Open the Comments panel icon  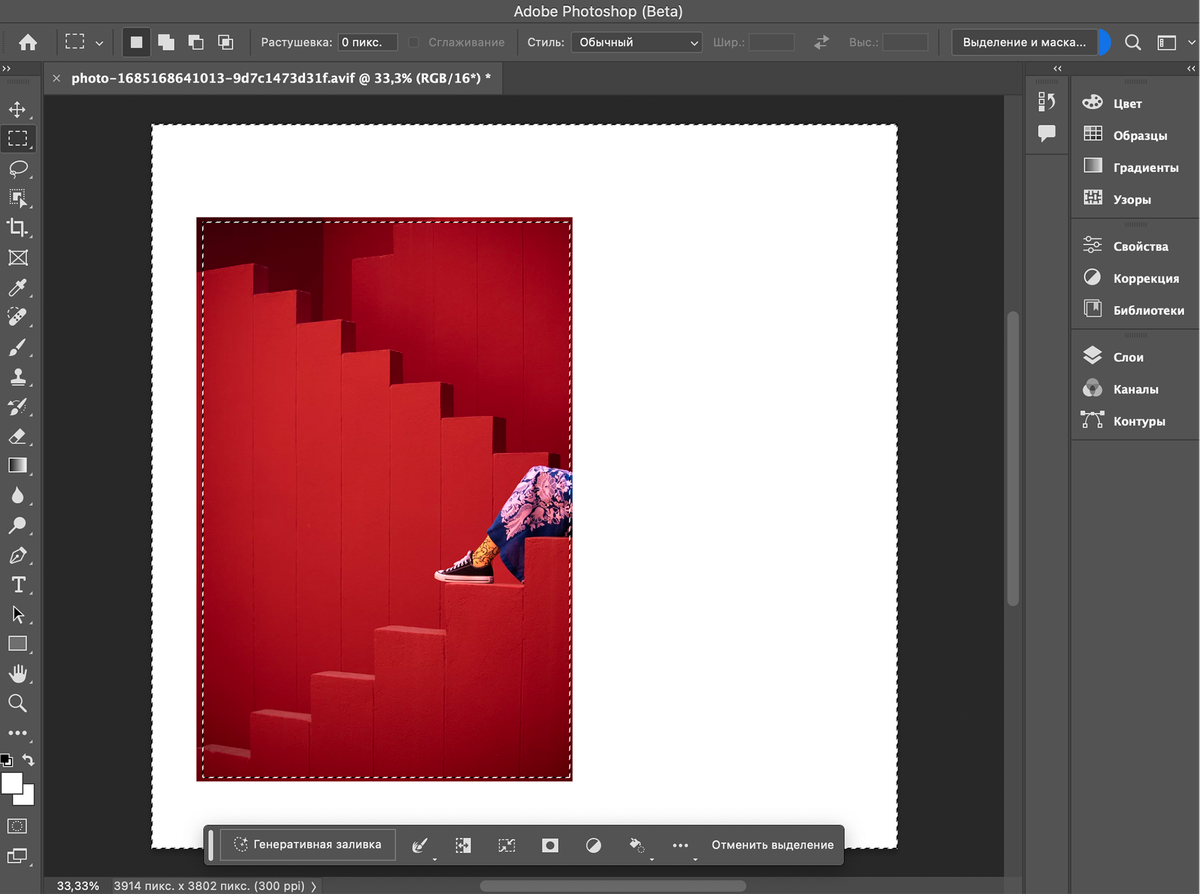(1047, 133)
